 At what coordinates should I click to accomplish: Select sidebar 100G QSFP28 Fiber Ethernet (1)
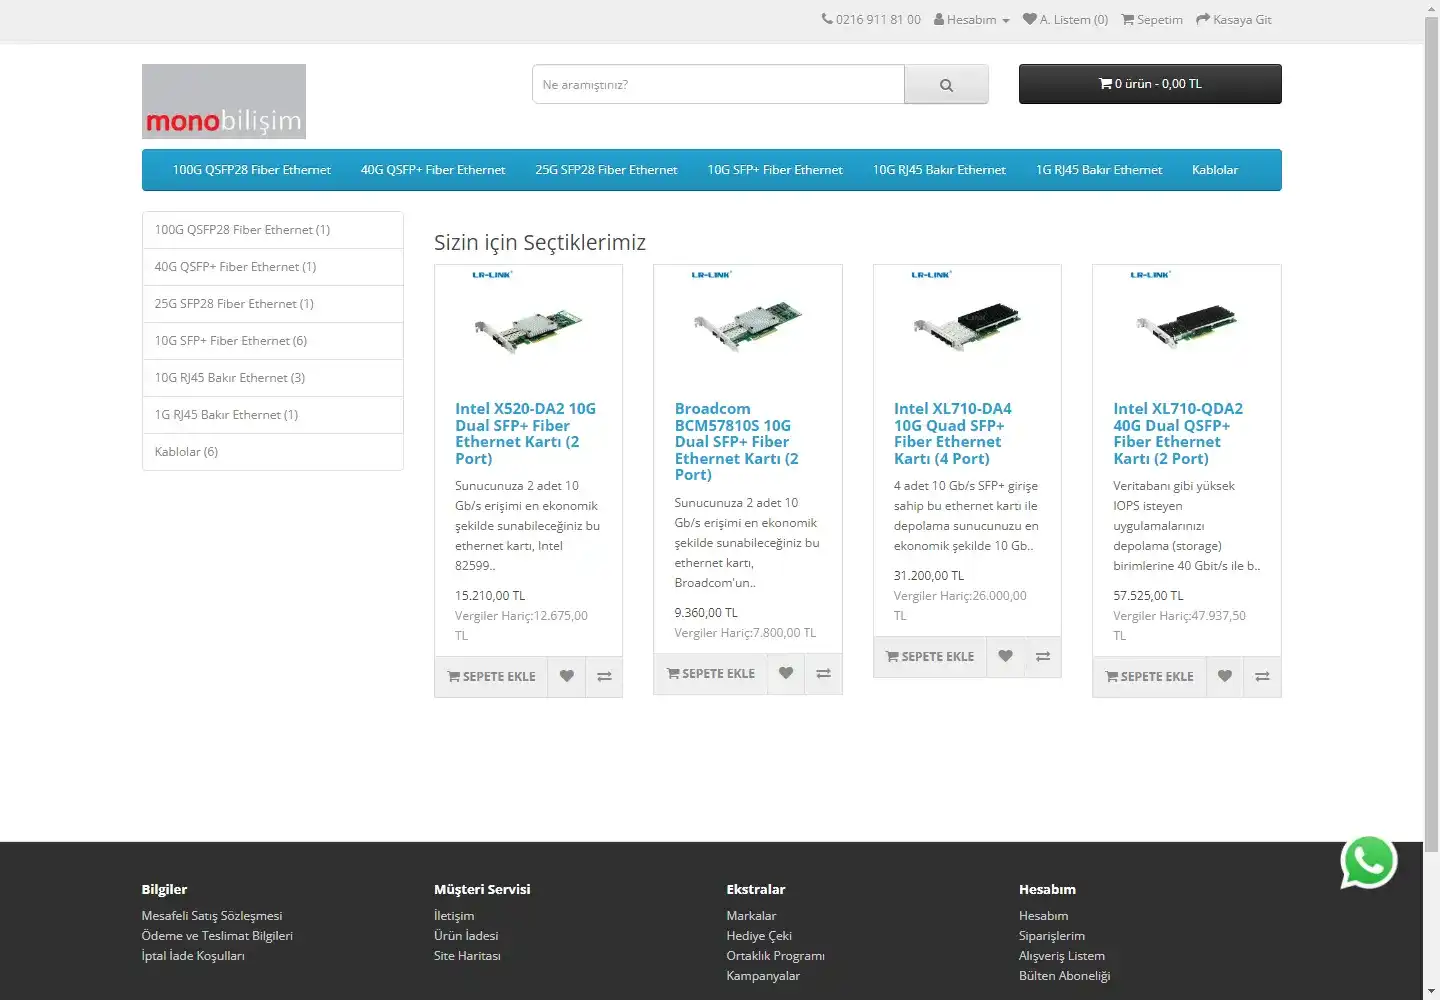pos(273,230)
